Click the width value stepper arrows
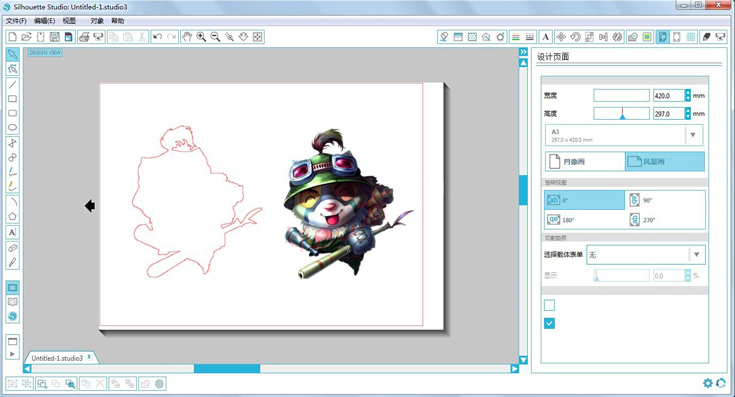735x397 pixels. click(688, 95)
